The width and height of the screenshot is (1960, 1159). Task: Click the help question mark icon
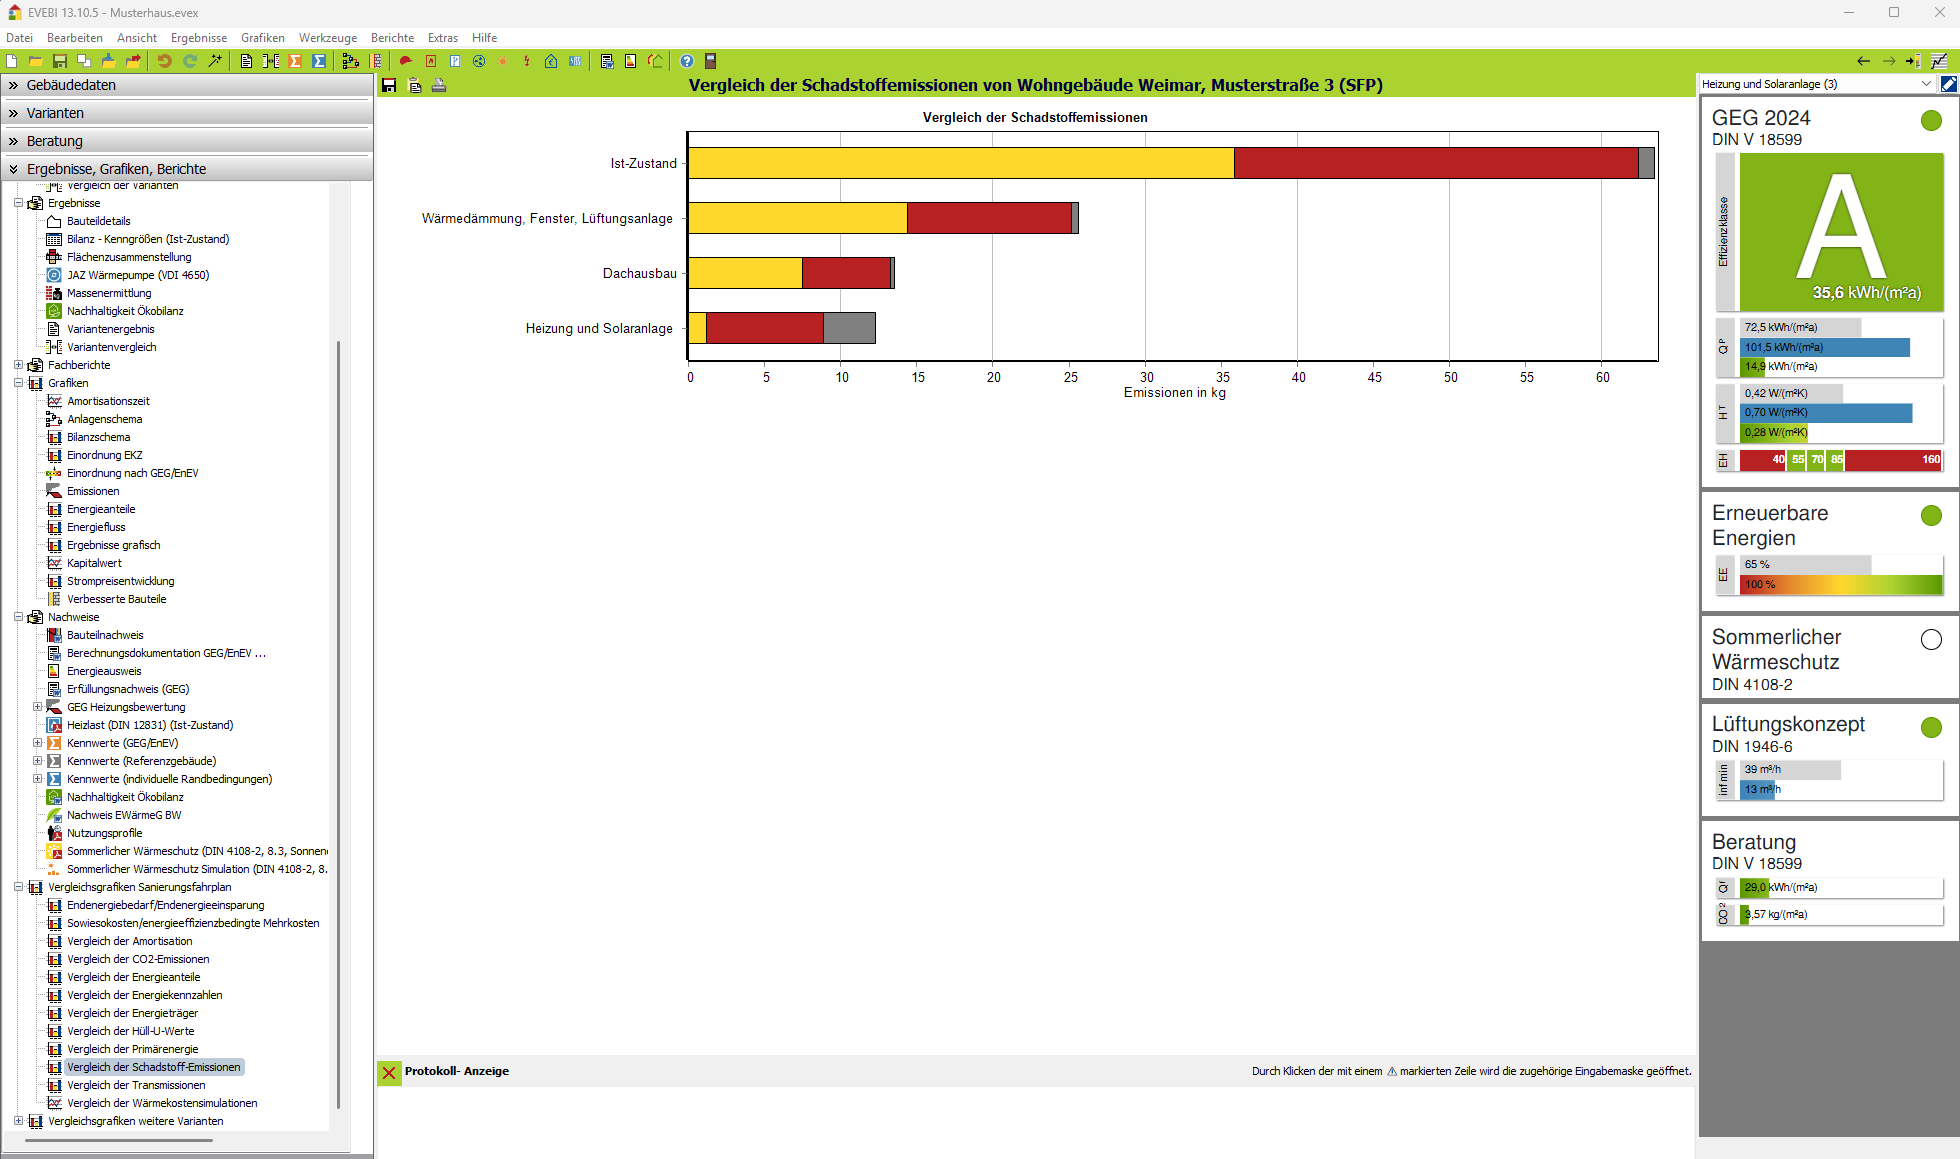pyautogui.click(x=687, y=61)
